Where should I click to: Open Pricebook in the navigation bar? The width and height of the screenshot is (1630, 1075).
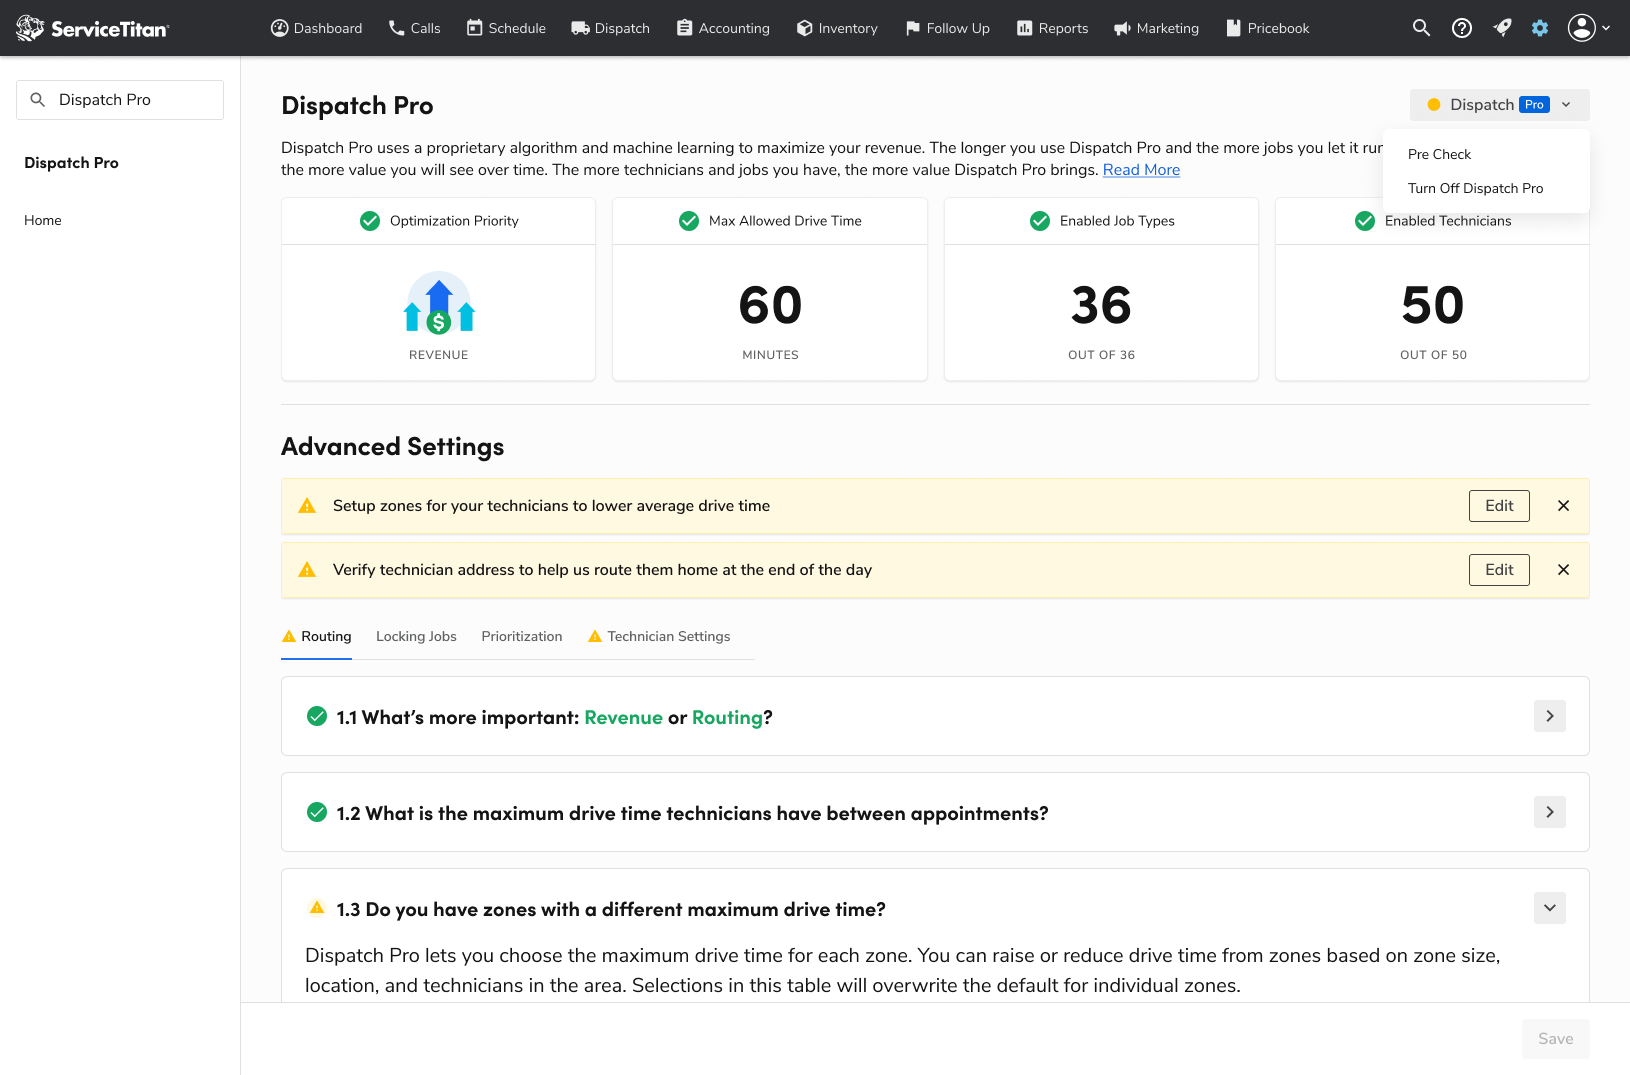(x=1268, y=28)
